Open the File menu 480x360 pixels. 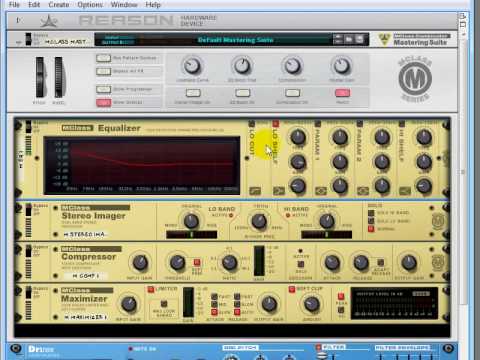[x=14, y=5]
